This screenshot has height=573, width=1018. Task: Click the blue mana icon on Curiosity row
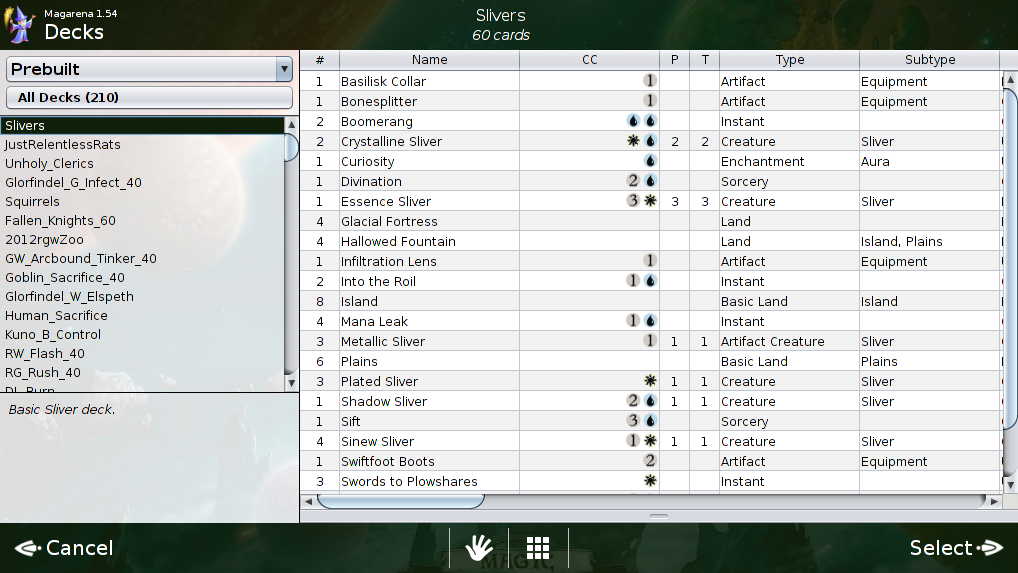pyautogui.click(x=650, y=161)
